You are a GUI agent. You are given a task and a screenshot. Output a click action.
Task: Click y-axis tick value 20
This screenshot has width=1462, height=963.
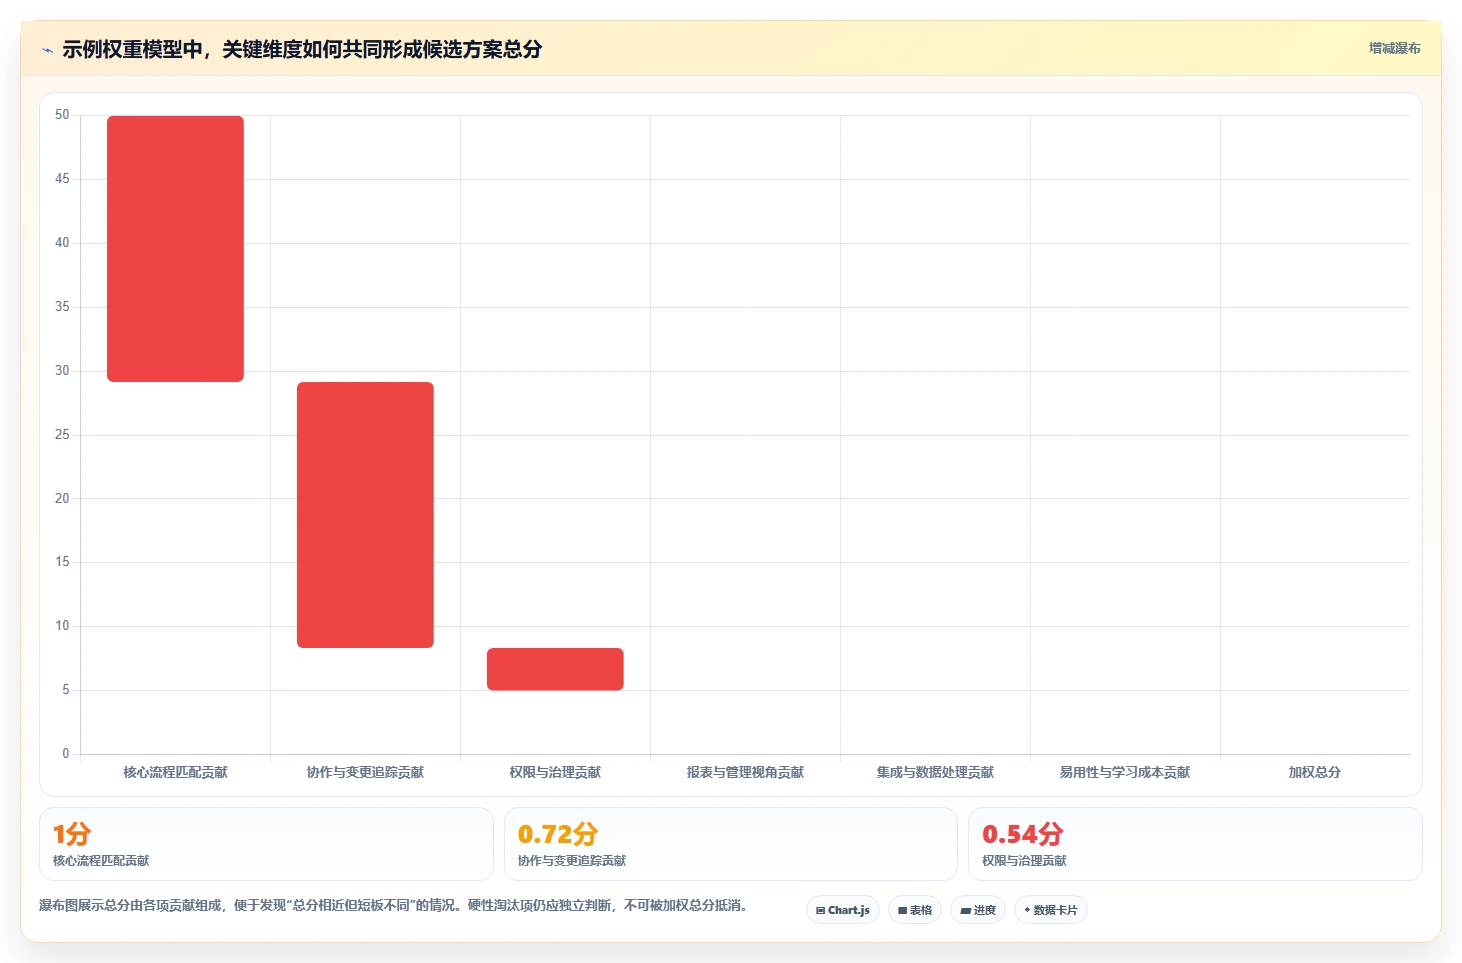coord(62,498)
